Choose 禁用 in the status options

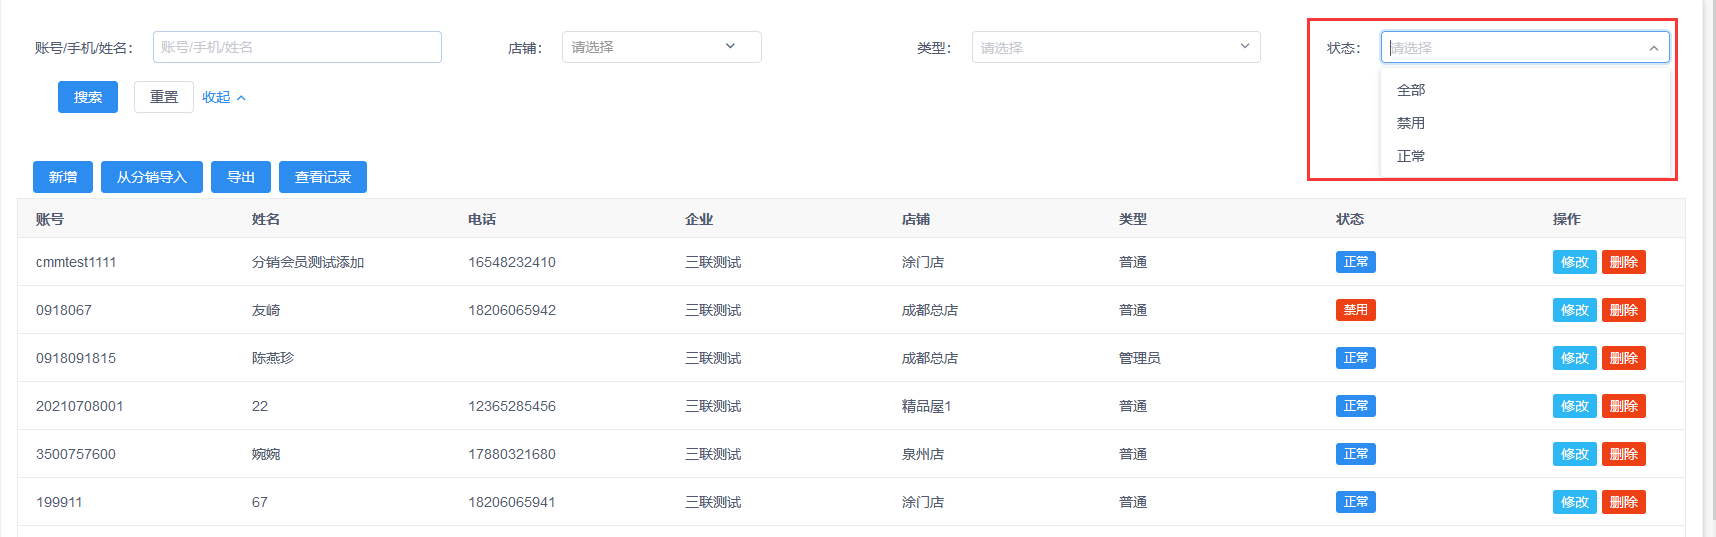coord(1411,123)
